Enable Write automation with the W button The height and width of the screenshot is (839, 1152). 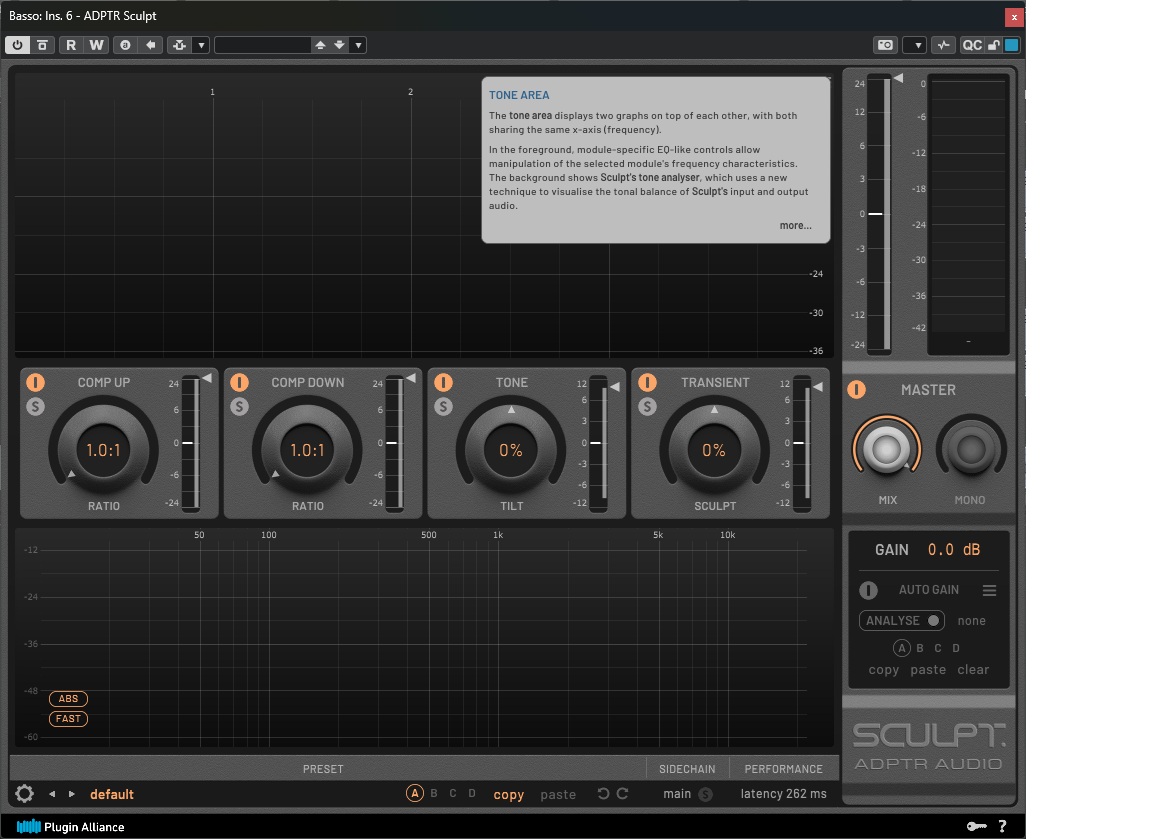(96, 44)
